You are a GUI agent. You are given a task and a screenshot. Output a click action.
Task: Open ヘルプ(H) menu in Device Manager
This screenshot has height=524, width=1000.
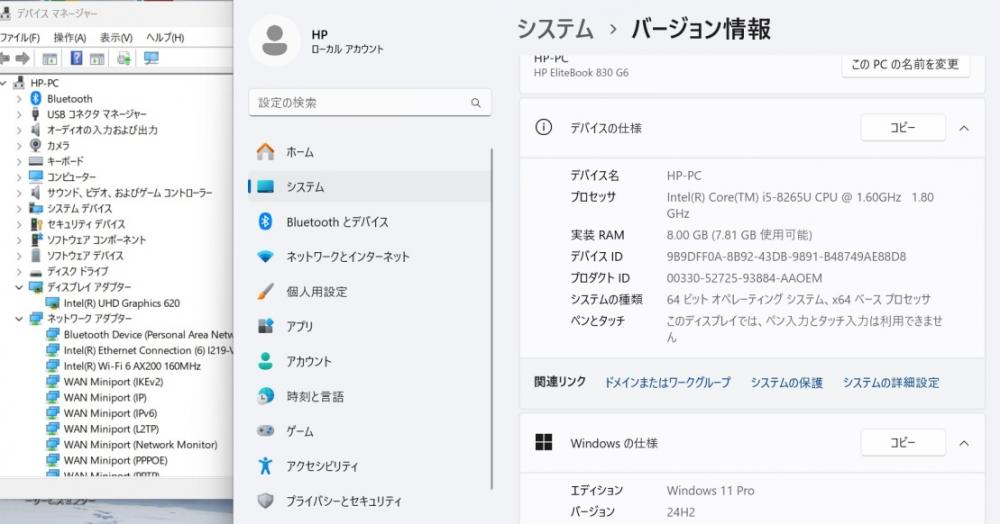165,38
